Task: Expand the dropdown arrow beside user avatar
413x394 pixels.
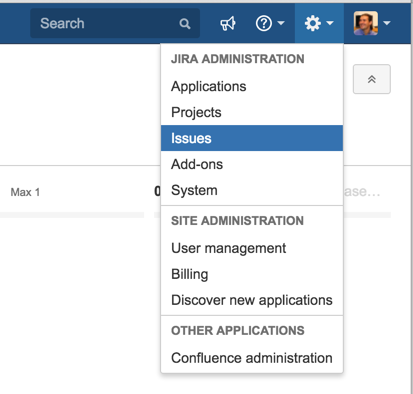Action: click(x=387, y=23)
